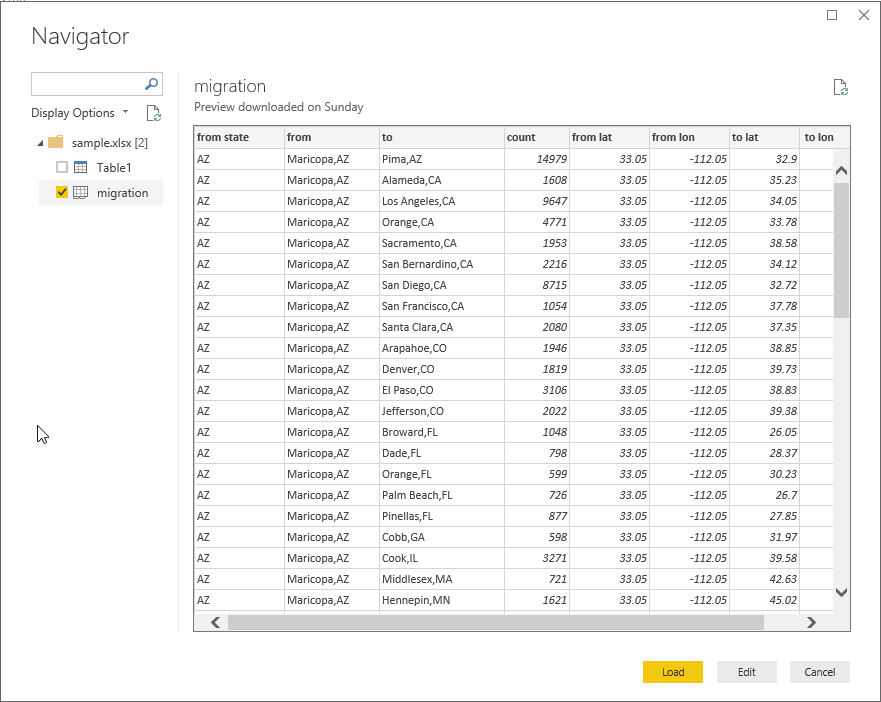Close the Navigator dialog
The height and width of the screenshot is (702, 881).
click(863, 15)
